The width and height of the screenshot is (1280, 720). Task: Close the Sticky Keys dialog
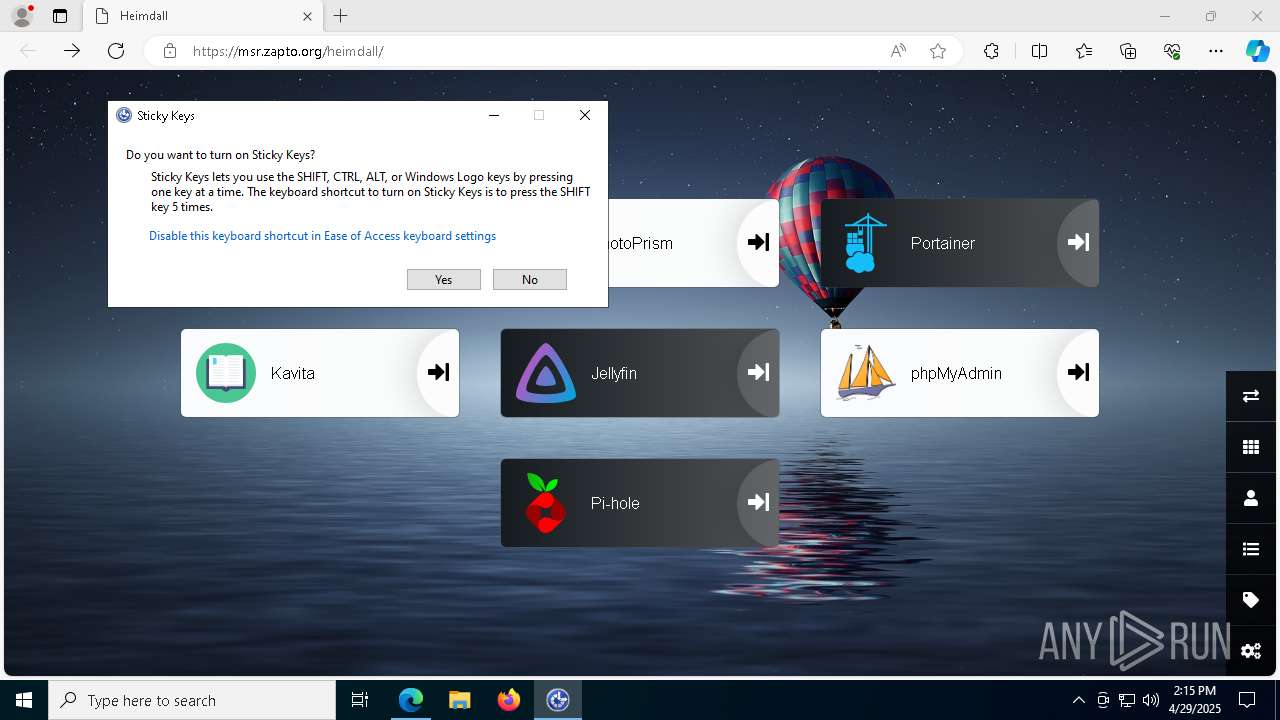pyautogui.click(x=585, y=115)
